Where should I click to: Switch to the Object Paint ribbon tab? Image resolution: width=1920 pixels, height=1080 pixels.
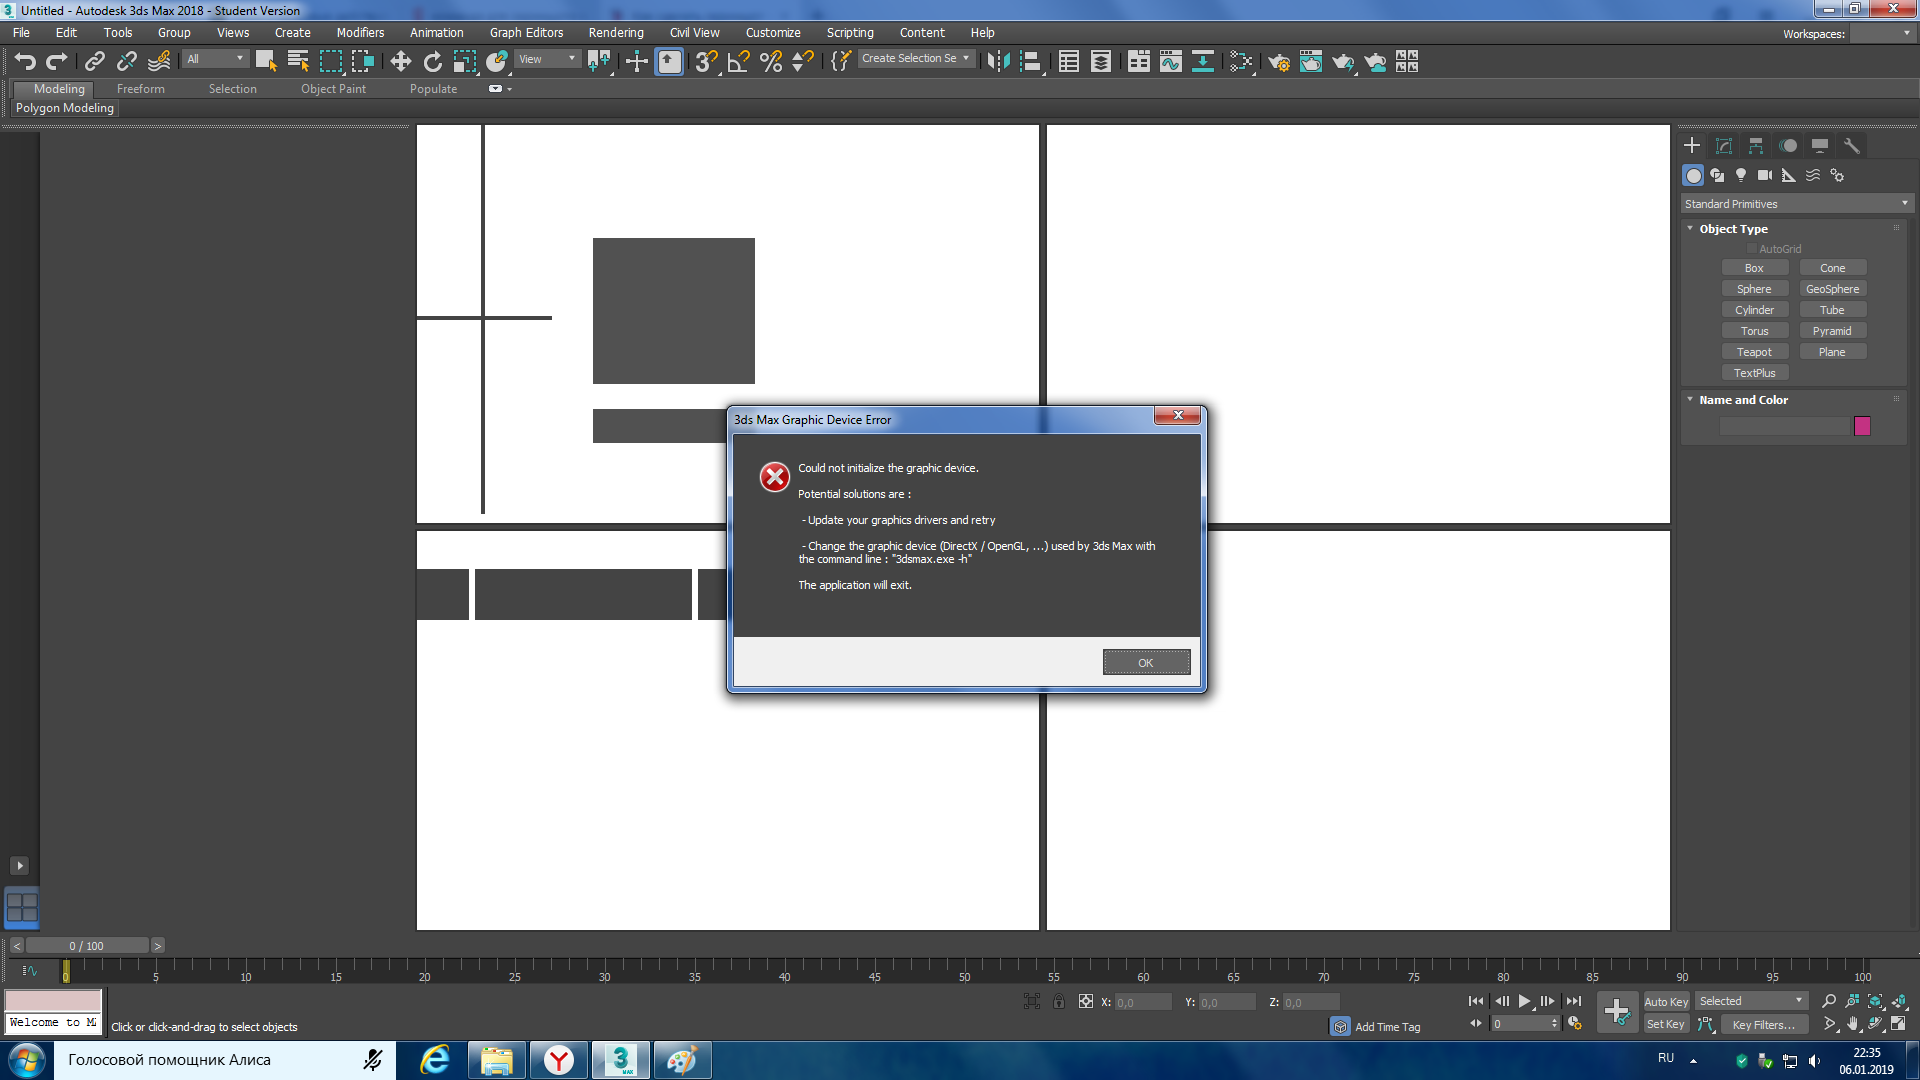tap(334, 89)
